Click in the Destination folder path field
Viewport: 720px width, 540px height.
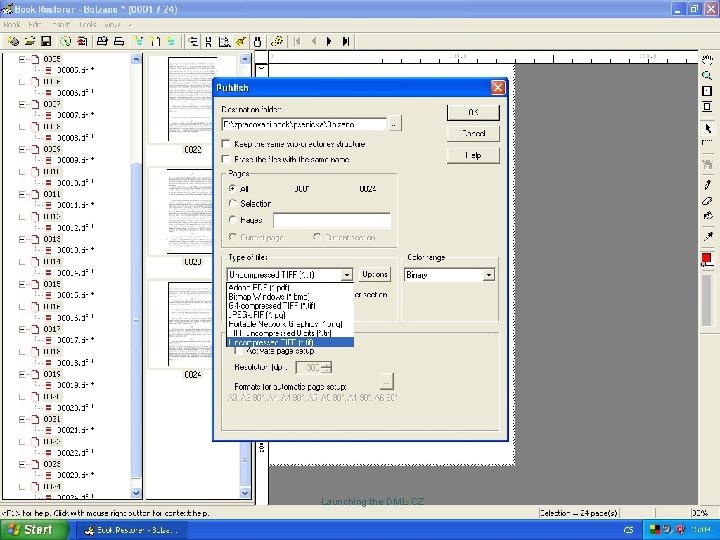[x=304, y=124]
